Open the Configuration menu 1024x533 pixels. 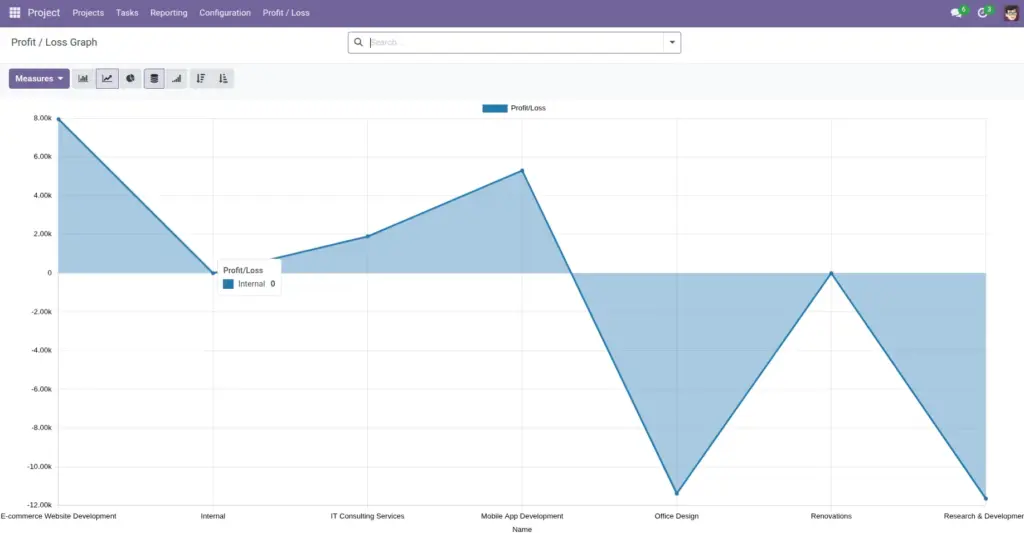(x=225, y=12)
